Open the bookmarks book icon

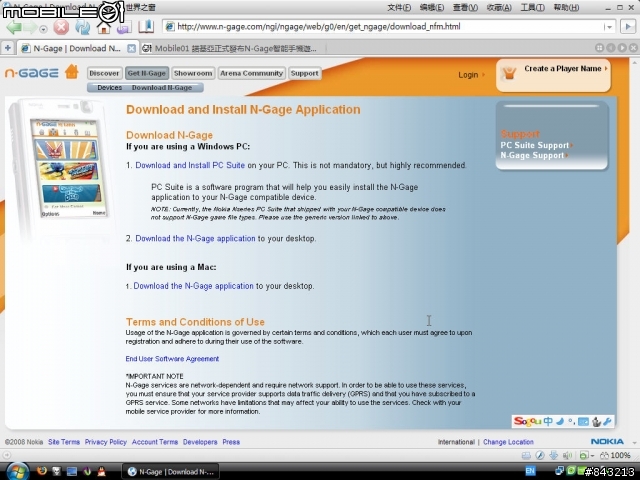[146, 27]
